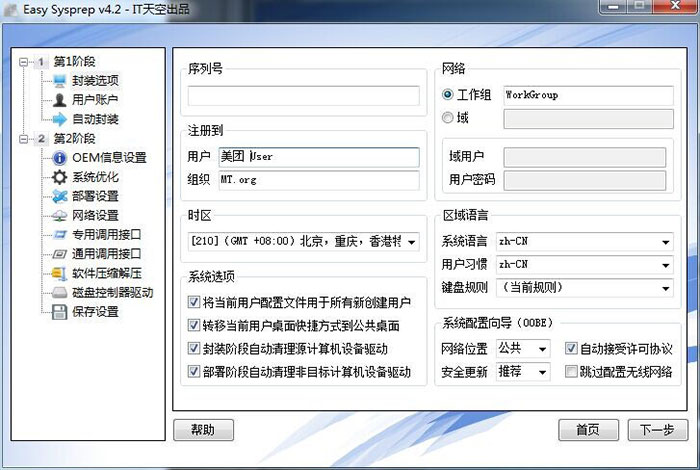The width and height of the screenshot is (700, 470).
Task: Click the OEM信息设置 info icon
Action: [59, 158]
